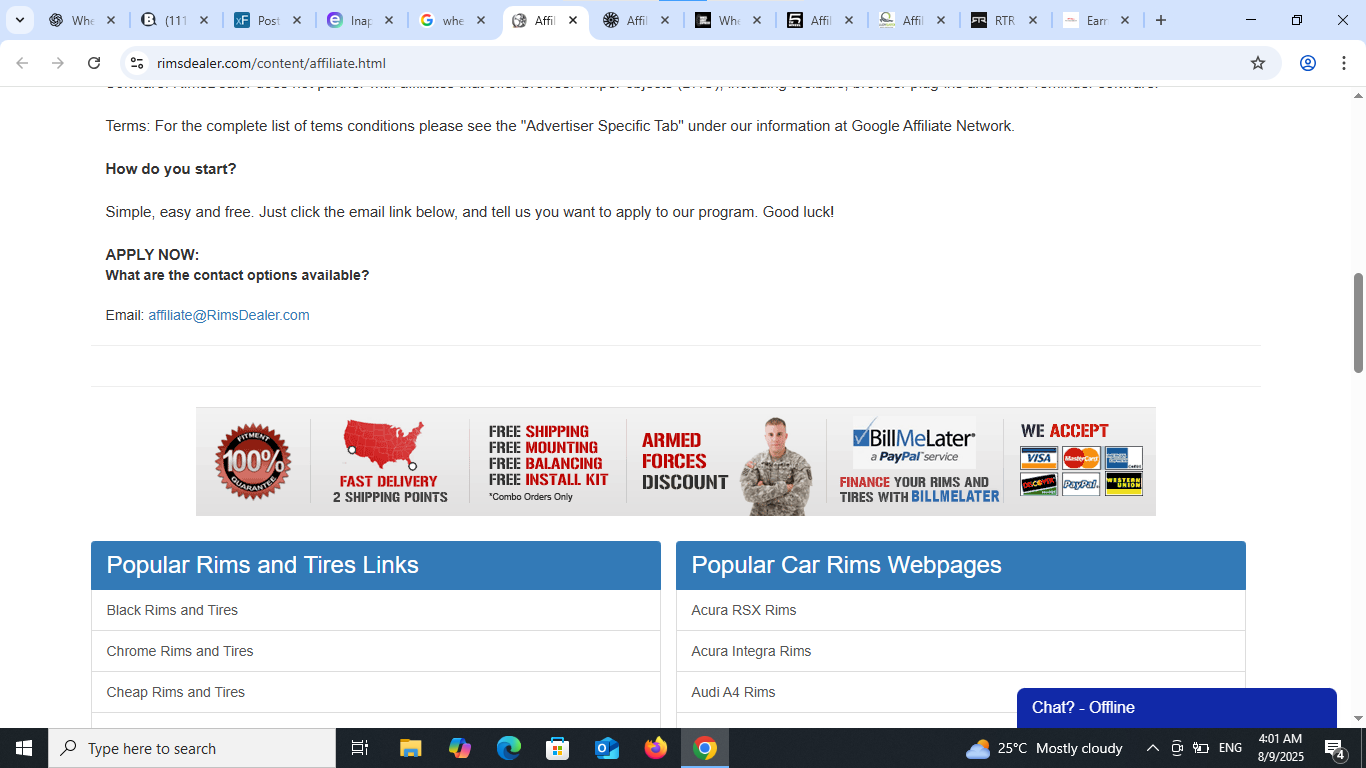The height and width of the screenshot is (768, 1366).
Task: Click the 100% Fitment Guarantee badge
Action: (253, 461)
